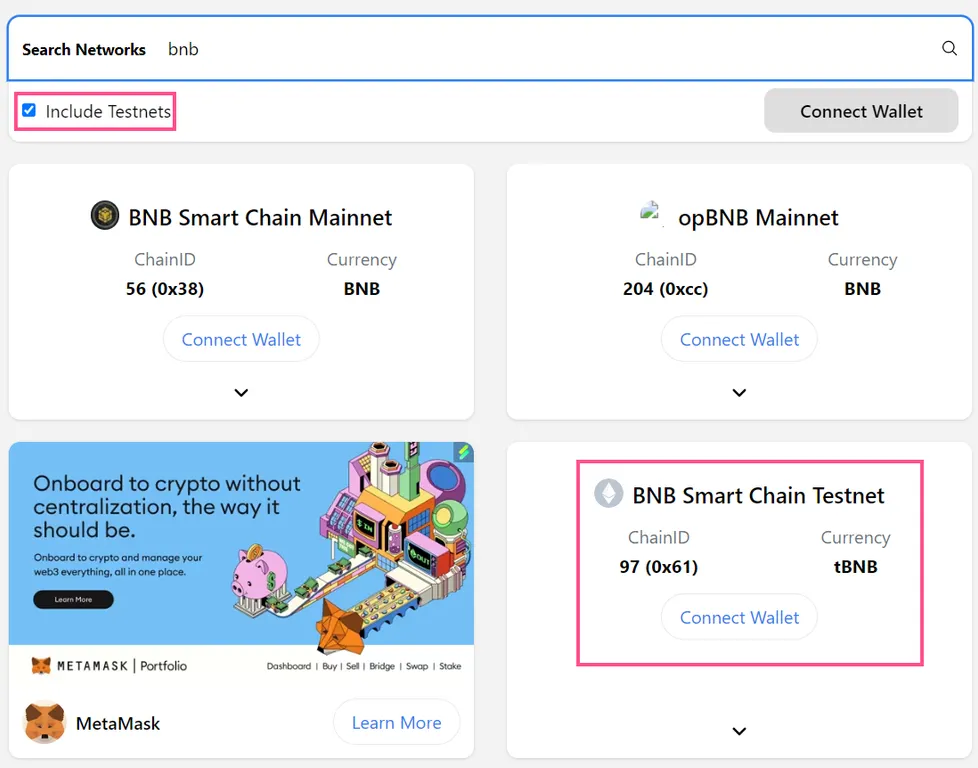Click the Sell link in the ad
Screen dimensions: 978x768
(x=352, y=666)
